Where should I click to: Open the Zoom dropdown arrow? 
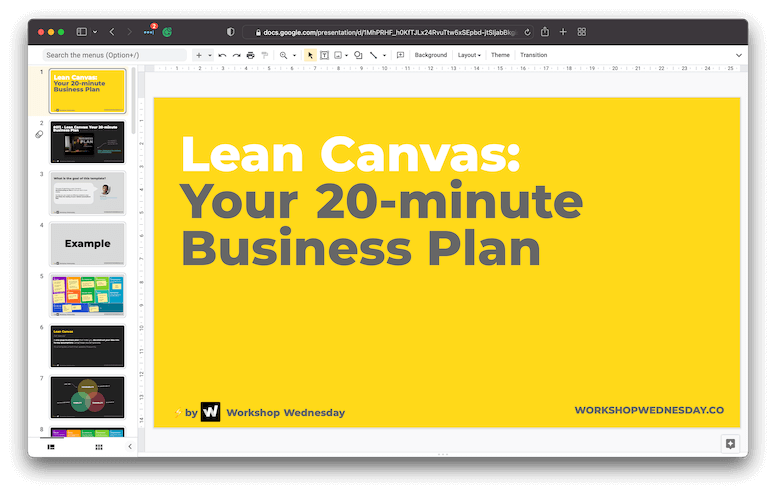click(x=294, y=55)
